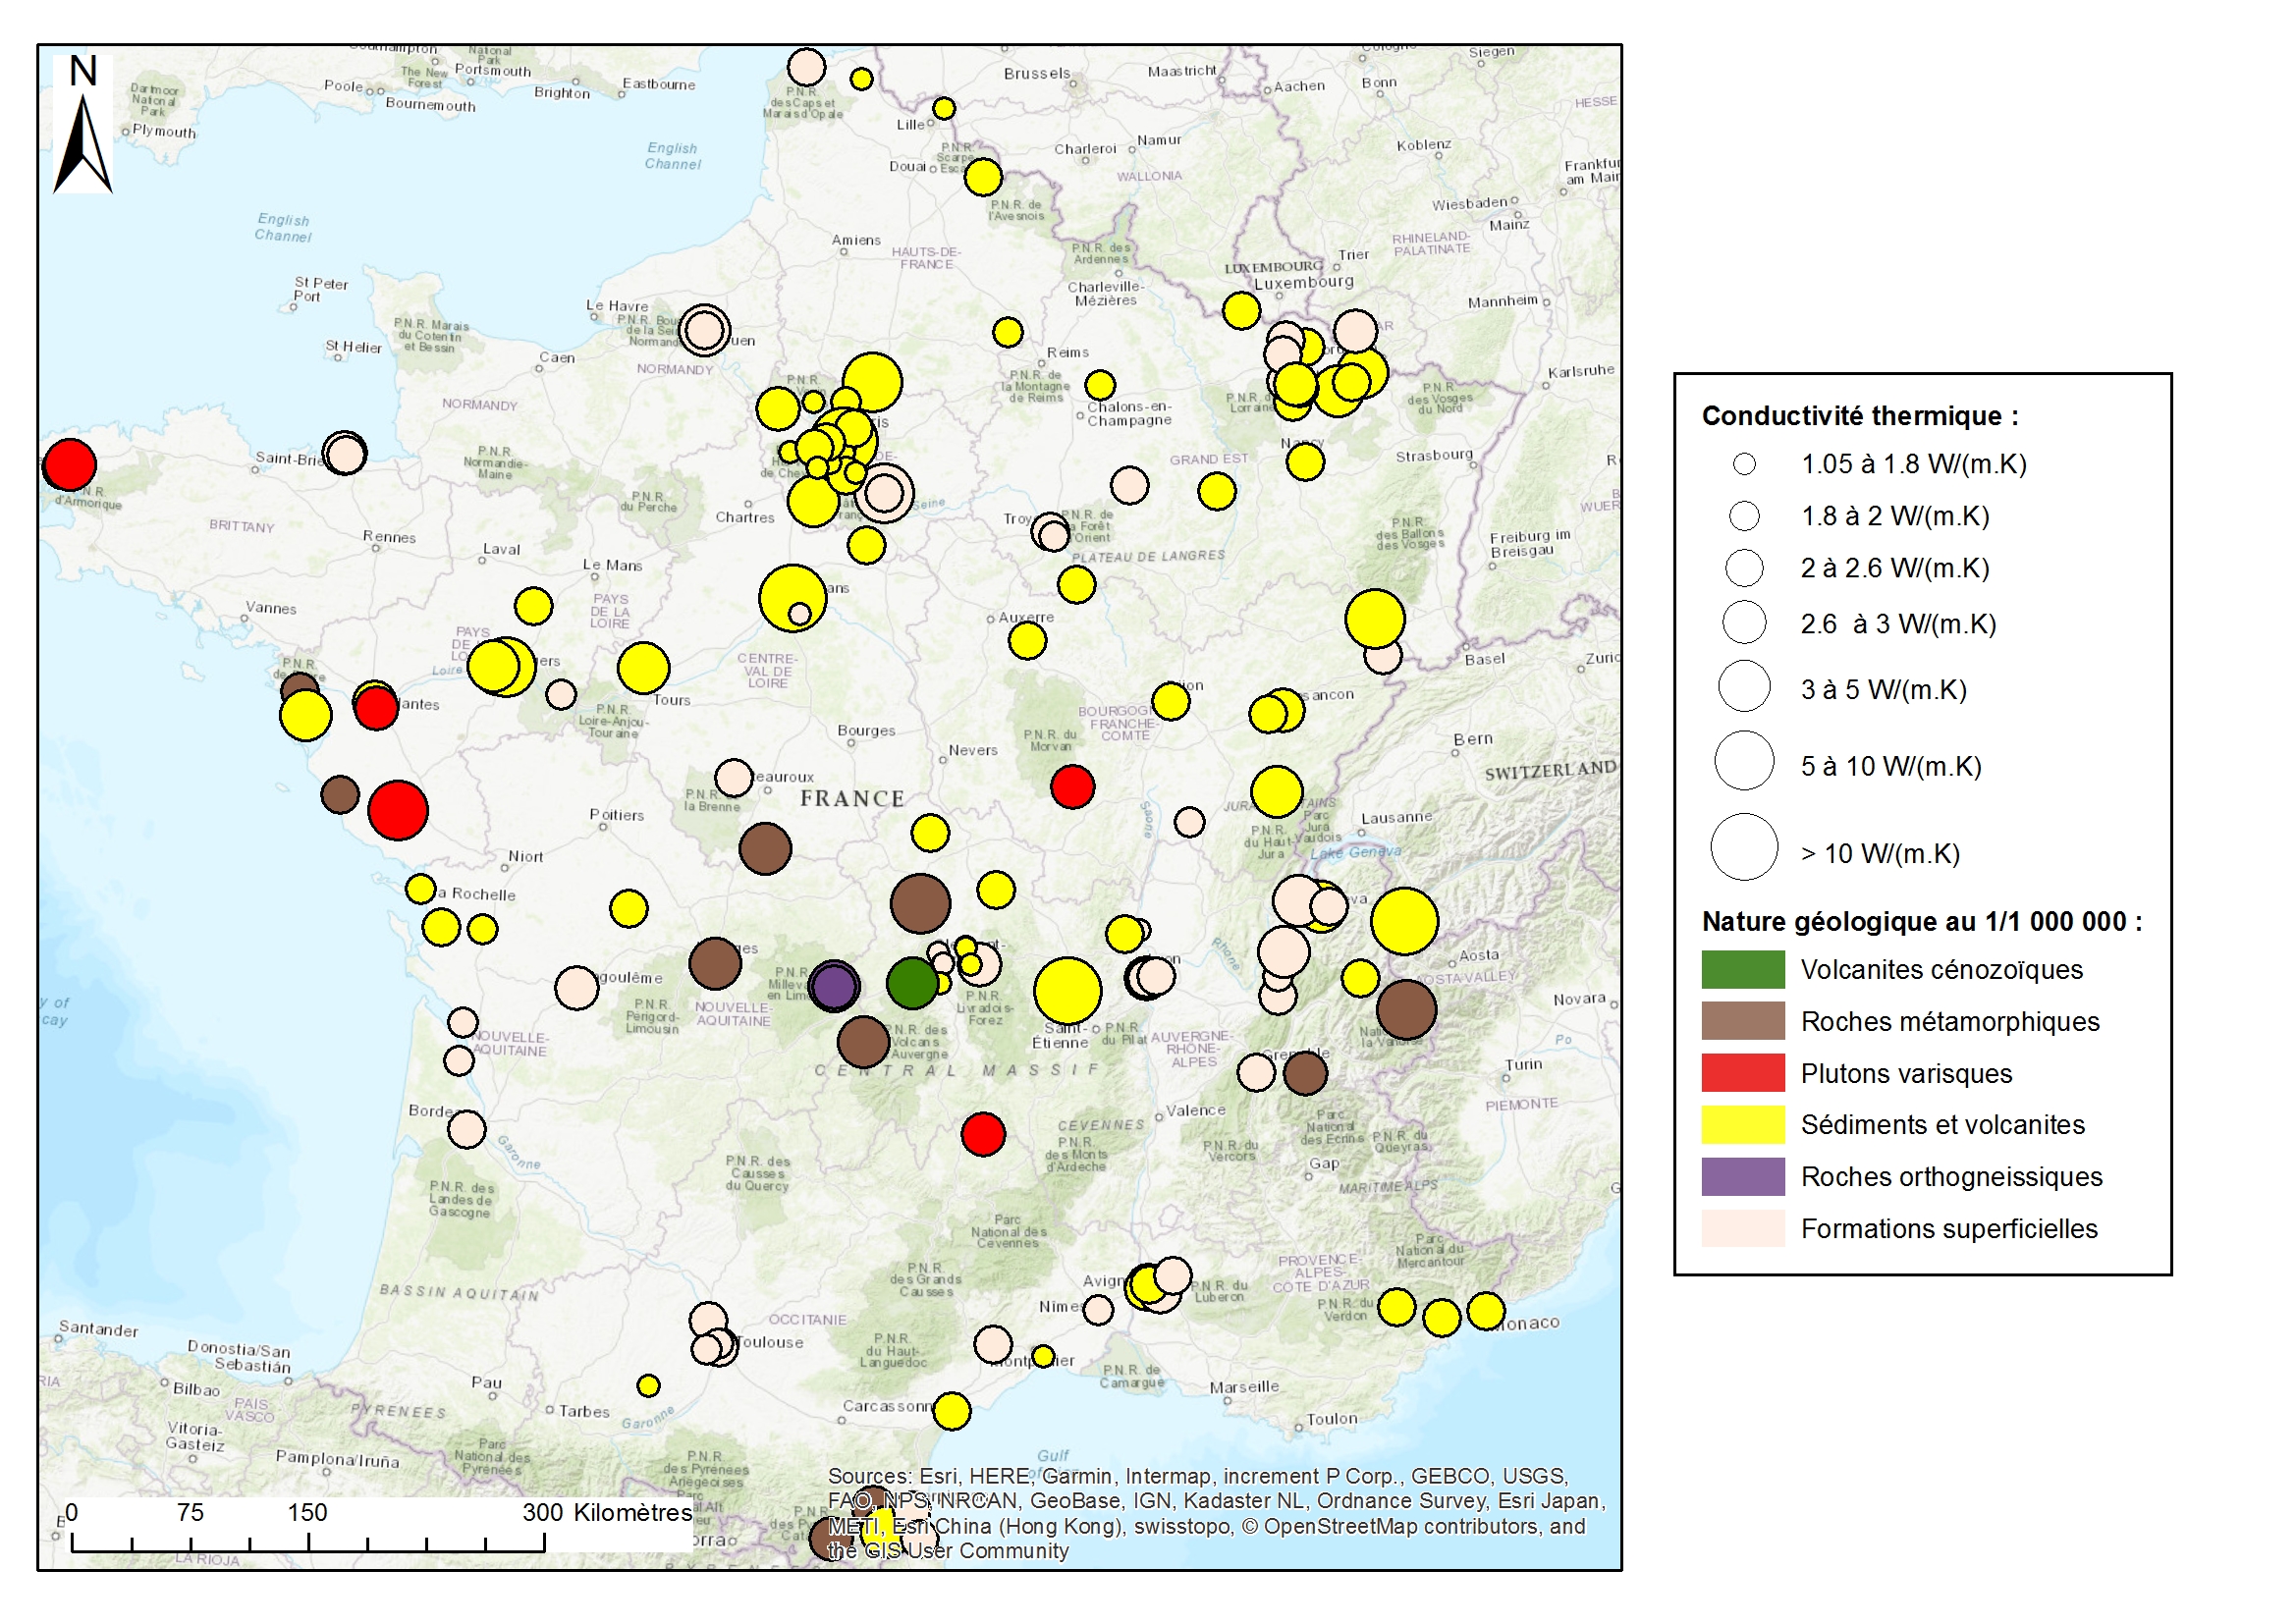Viewport: 2296px width, 1624px height.
Task: Click the 'Formations superficielles' legend label
Action: (1949, 1228)
